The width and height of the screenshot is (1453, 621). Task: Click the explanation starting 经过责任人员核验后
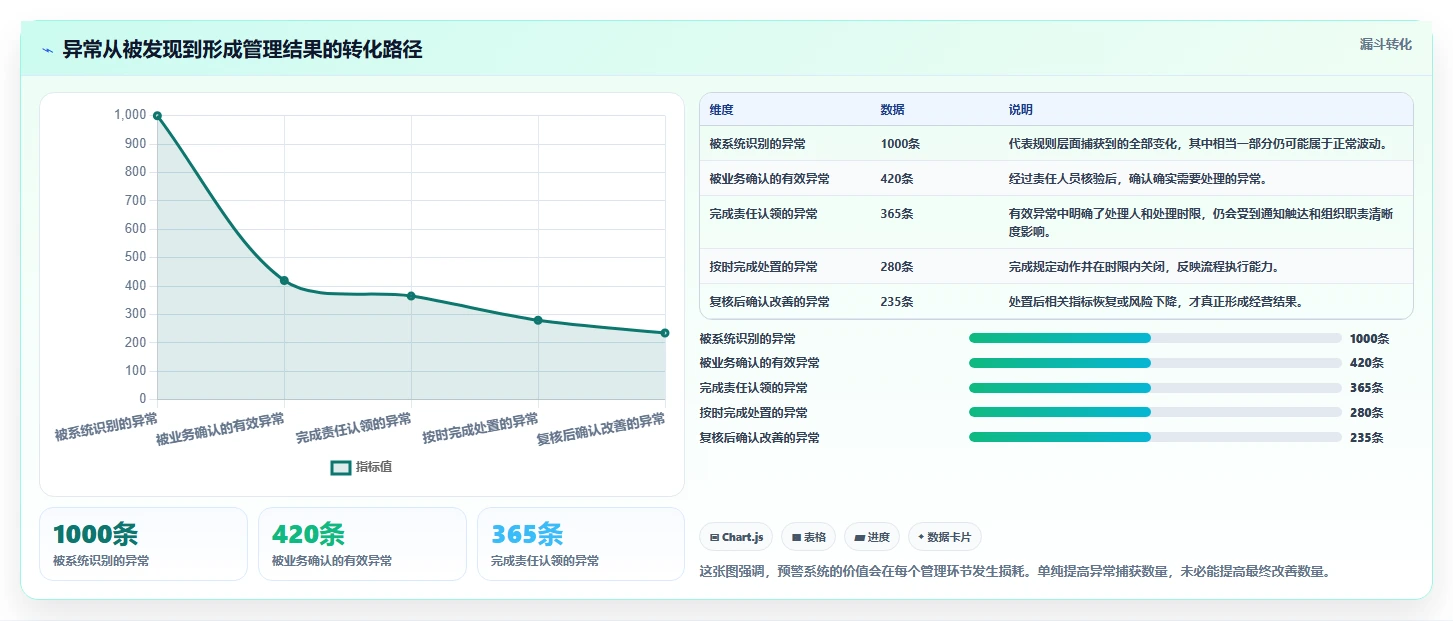[1139, 179]
